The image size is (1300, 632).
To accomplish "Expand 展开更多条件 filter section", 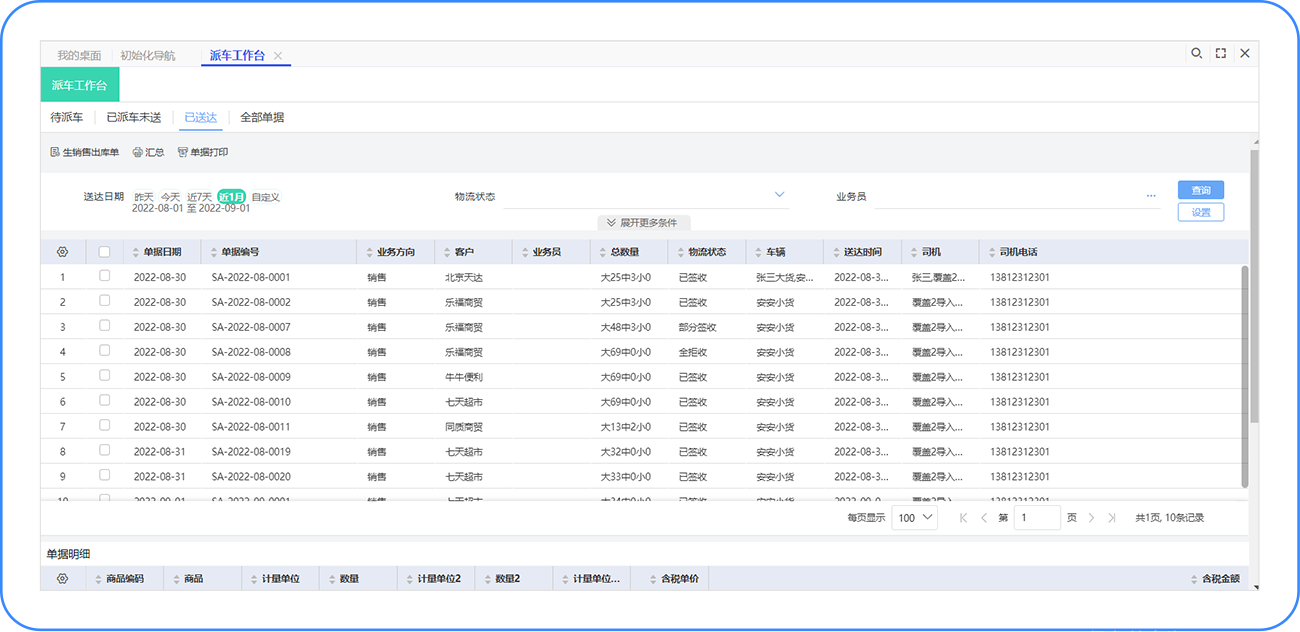I will pos(645,223).
